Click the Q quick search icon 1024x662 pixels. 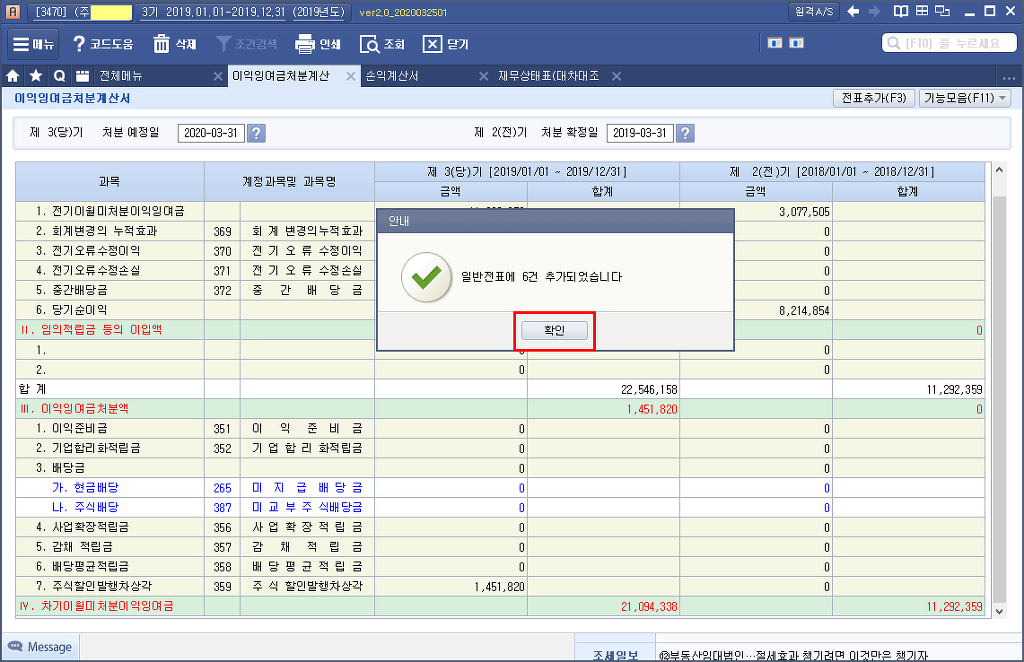pos(59,76)
